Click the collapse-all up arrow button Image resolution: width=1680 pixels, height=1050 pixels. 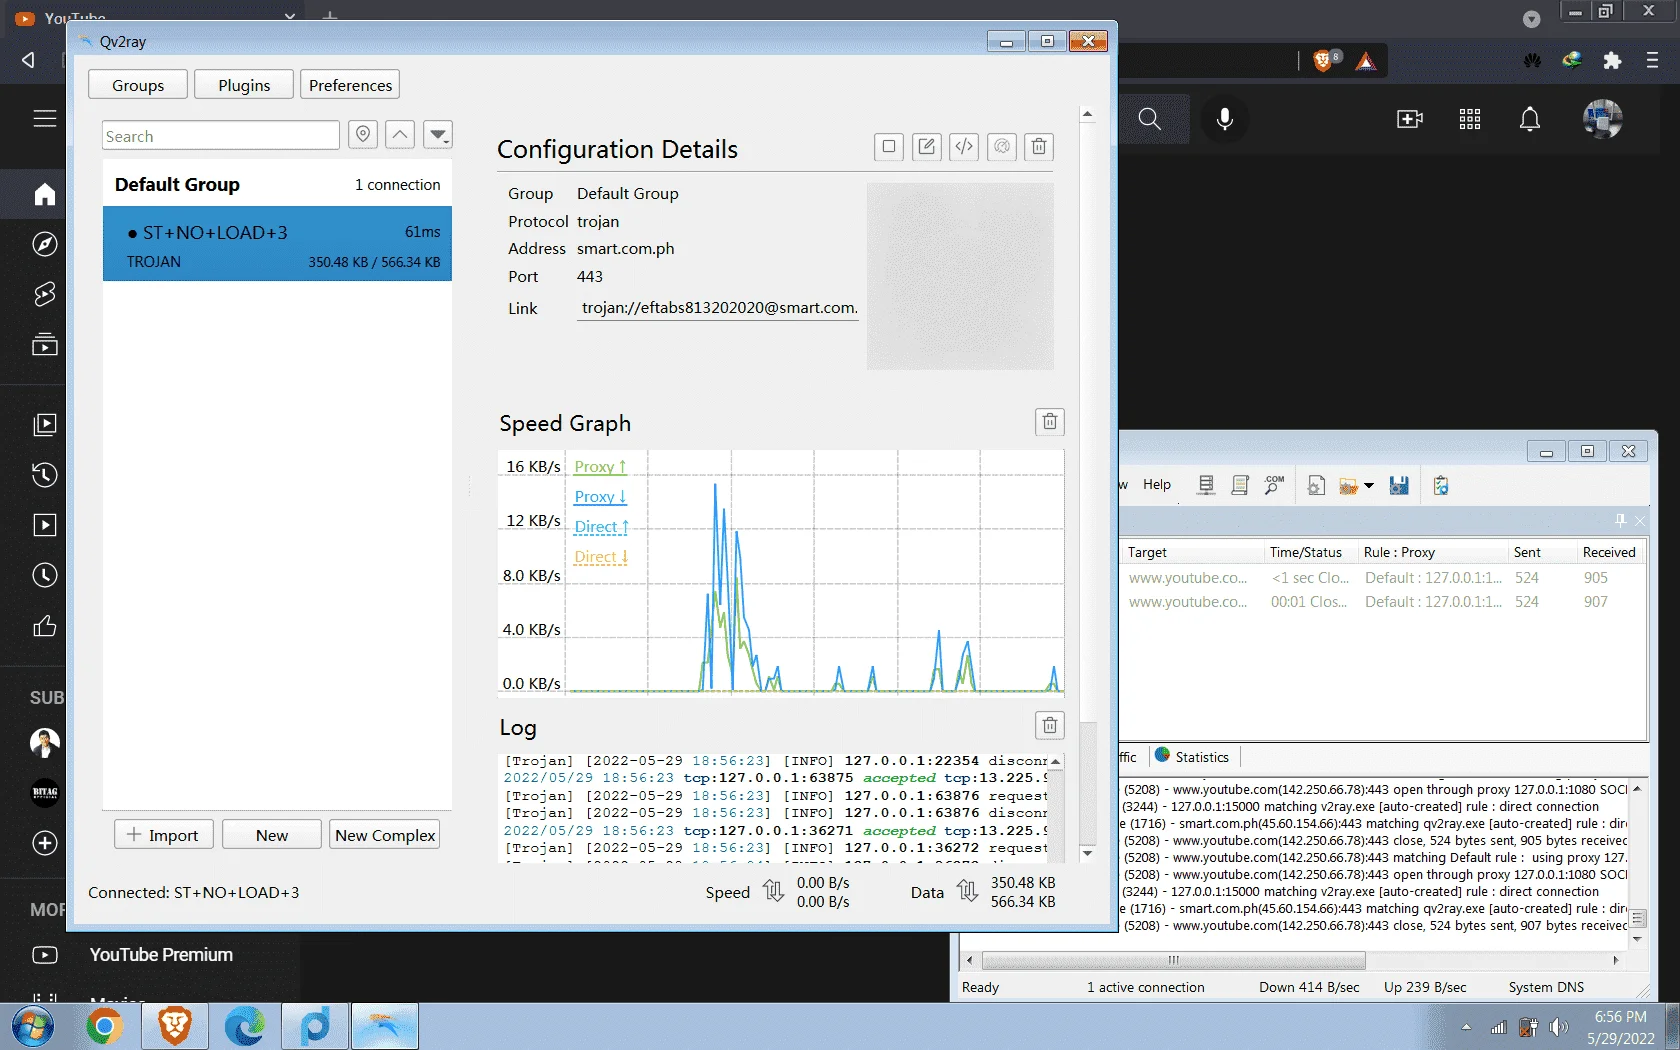point(400,134)
